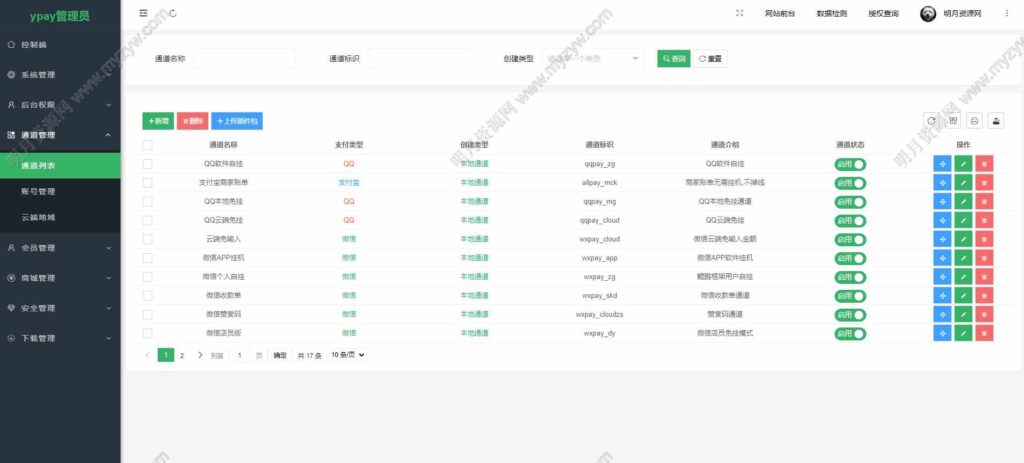Click the green 查询 search button
The height and width of the screenshot is (463, 1024).
[x=674, y=59]
